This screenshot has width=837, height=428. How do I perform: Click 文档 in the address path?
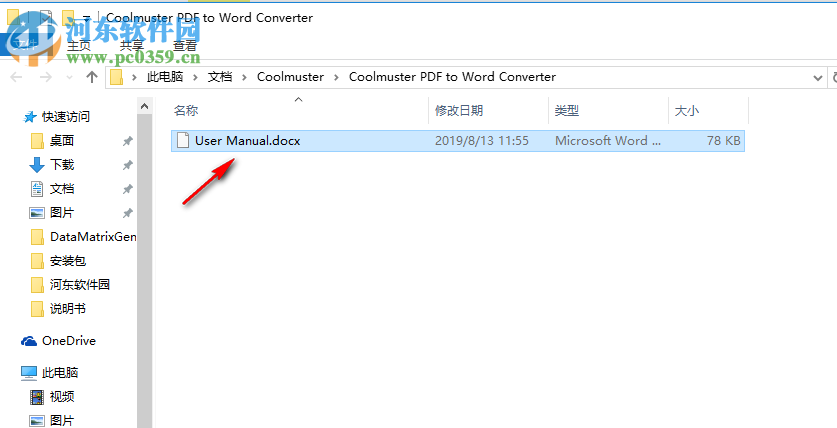pos(220,77)
